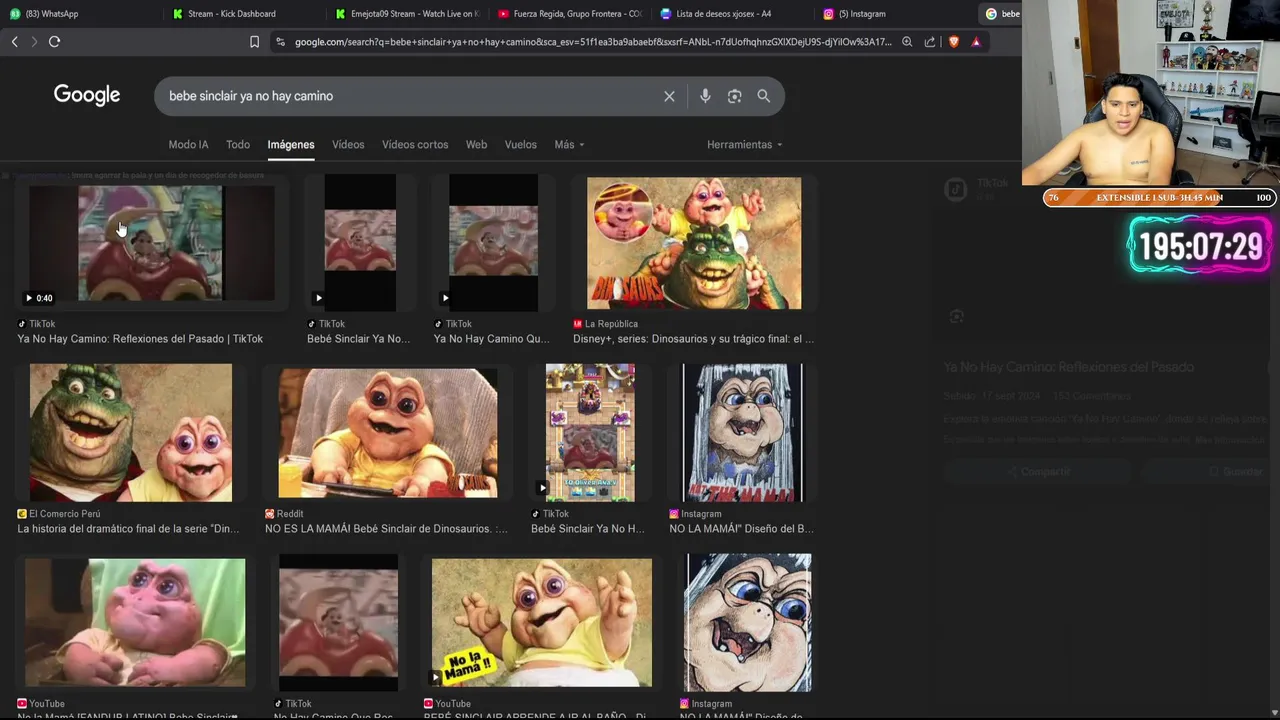The height and width of the screenshot is (720, 1280).
Task: Go to Google homepage via logo
Action: point(87,95)
